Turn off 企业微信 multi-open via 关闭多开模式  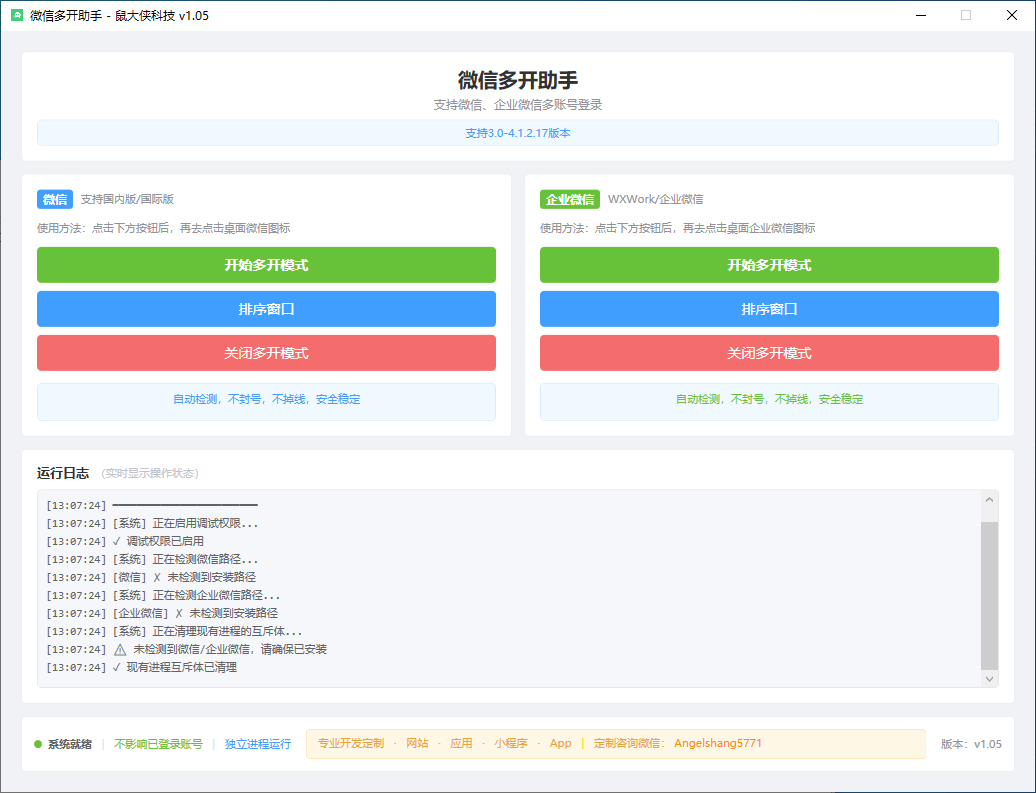pos(769,353)
